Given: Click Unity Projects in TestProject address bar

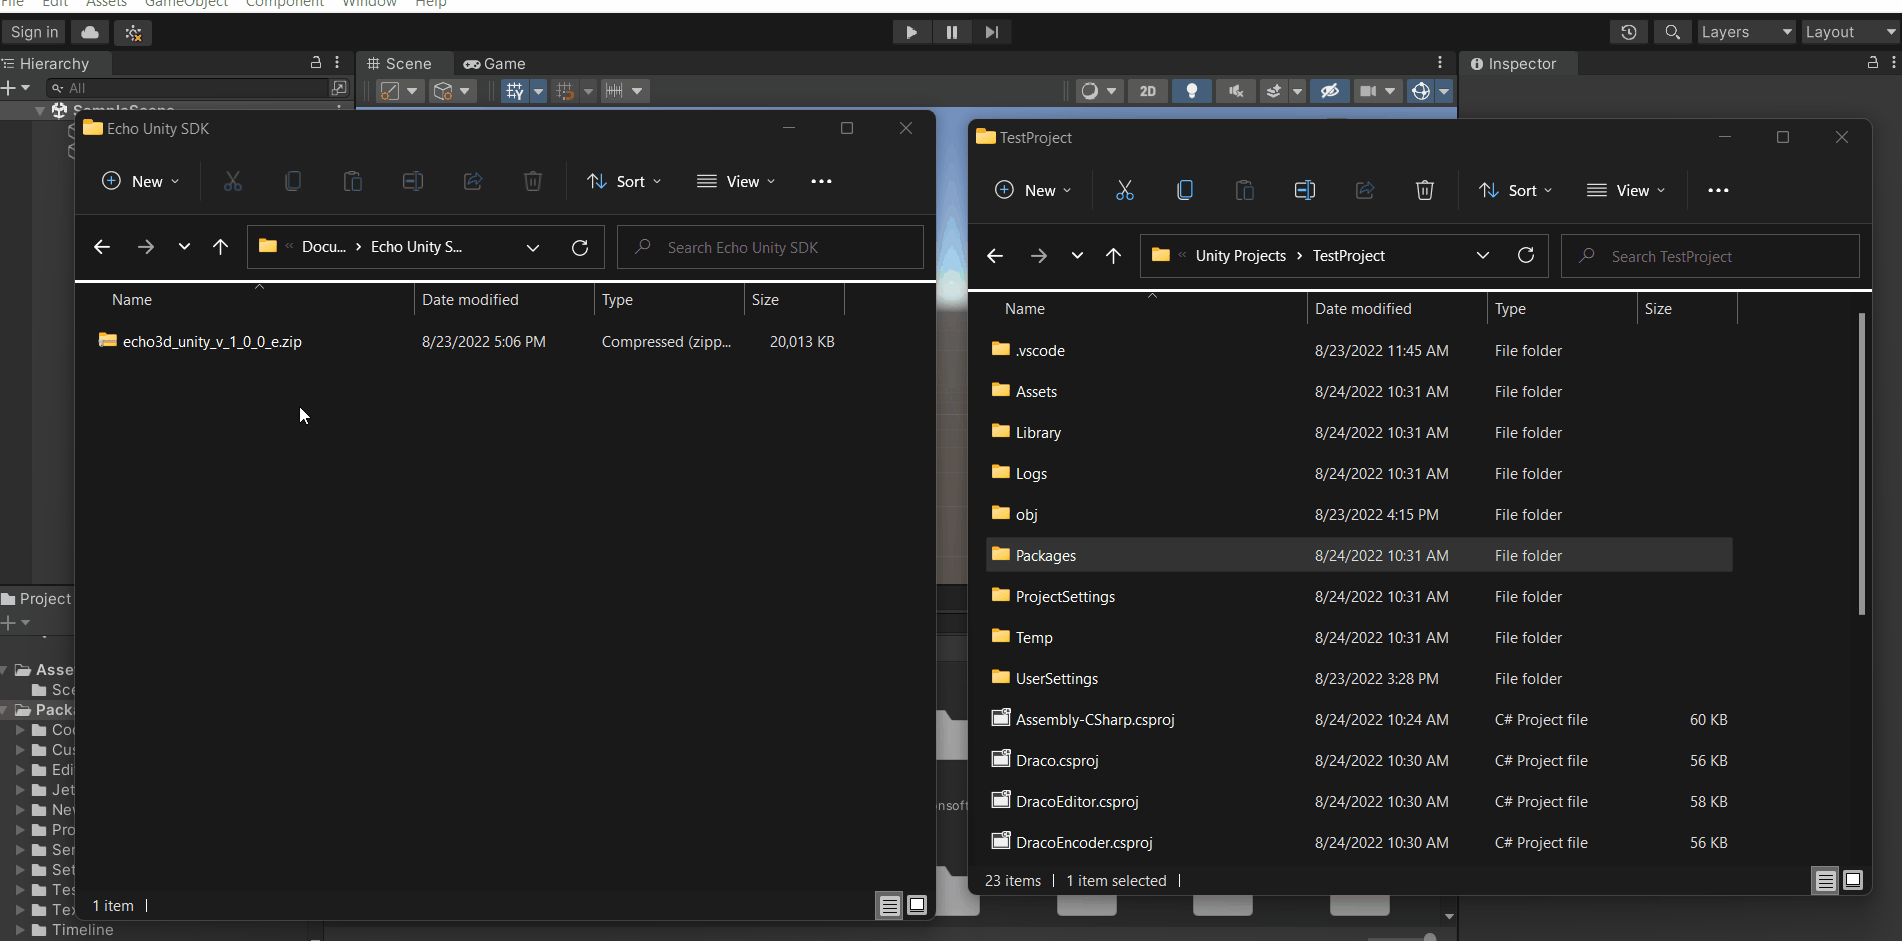Looking at the screenshot, I should [1240, 256].
